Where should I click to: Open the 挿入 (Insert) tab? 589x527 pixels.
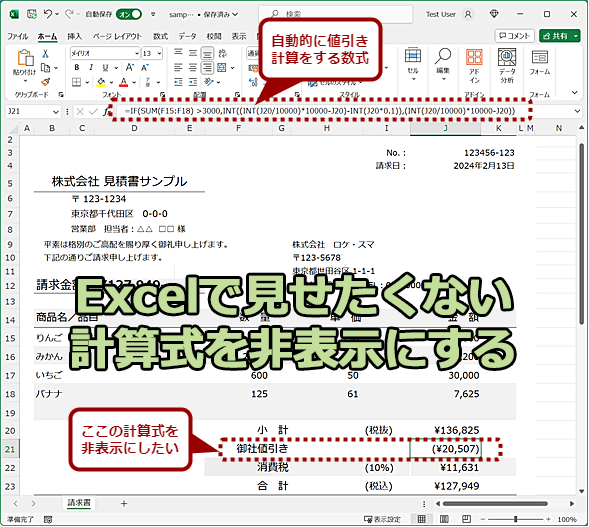click(74, 36)
